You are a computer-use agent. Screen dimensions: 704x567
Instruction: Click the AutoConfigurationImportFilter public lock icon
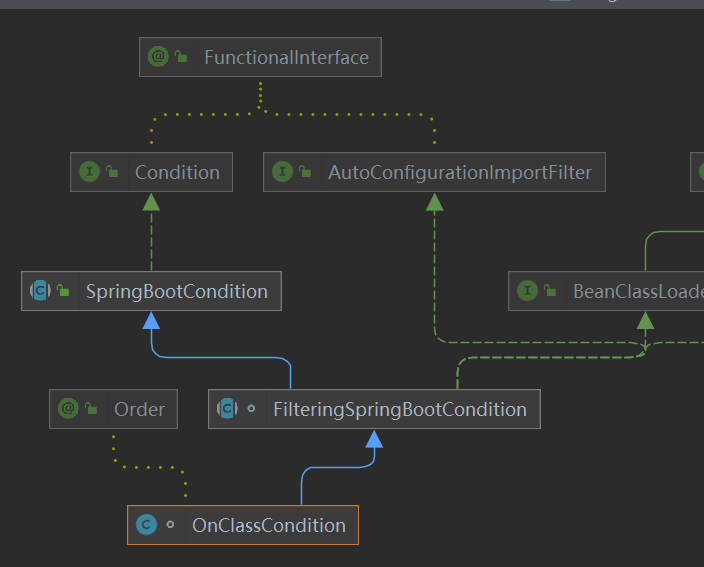pos(305,171)
